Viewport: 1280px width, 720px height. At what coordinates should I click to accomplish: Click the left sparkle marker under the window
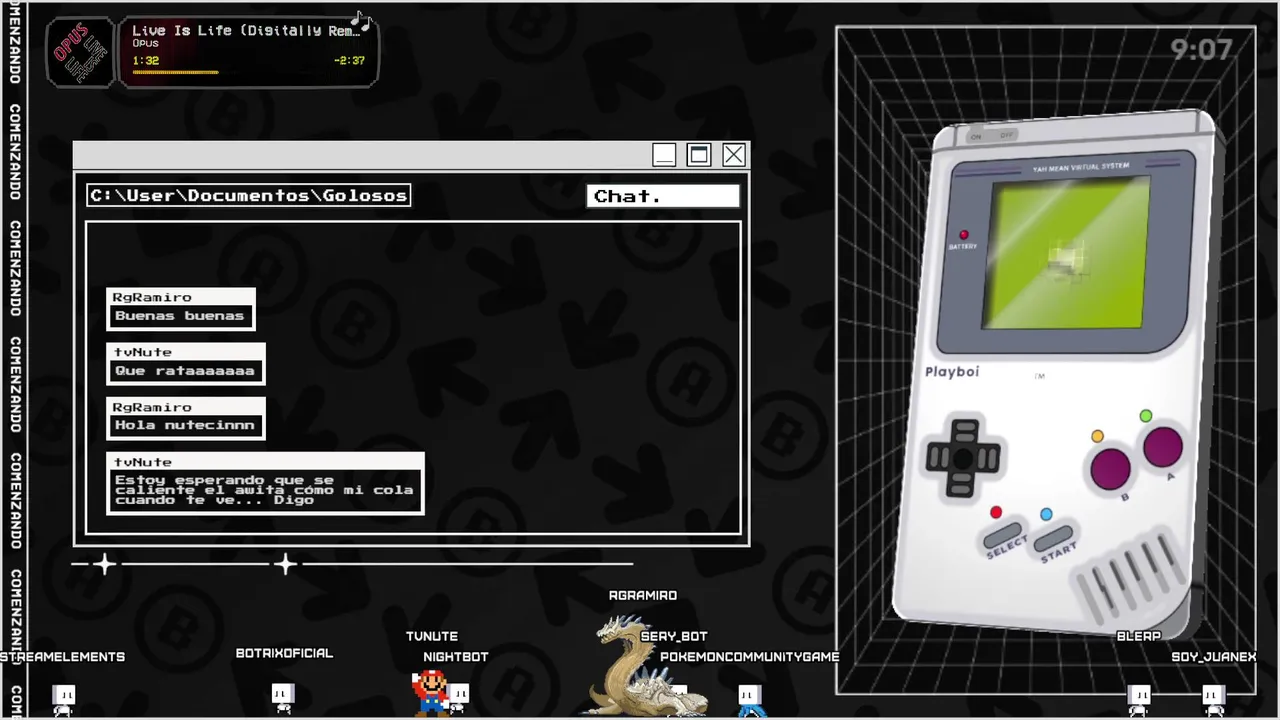[104, 565]
